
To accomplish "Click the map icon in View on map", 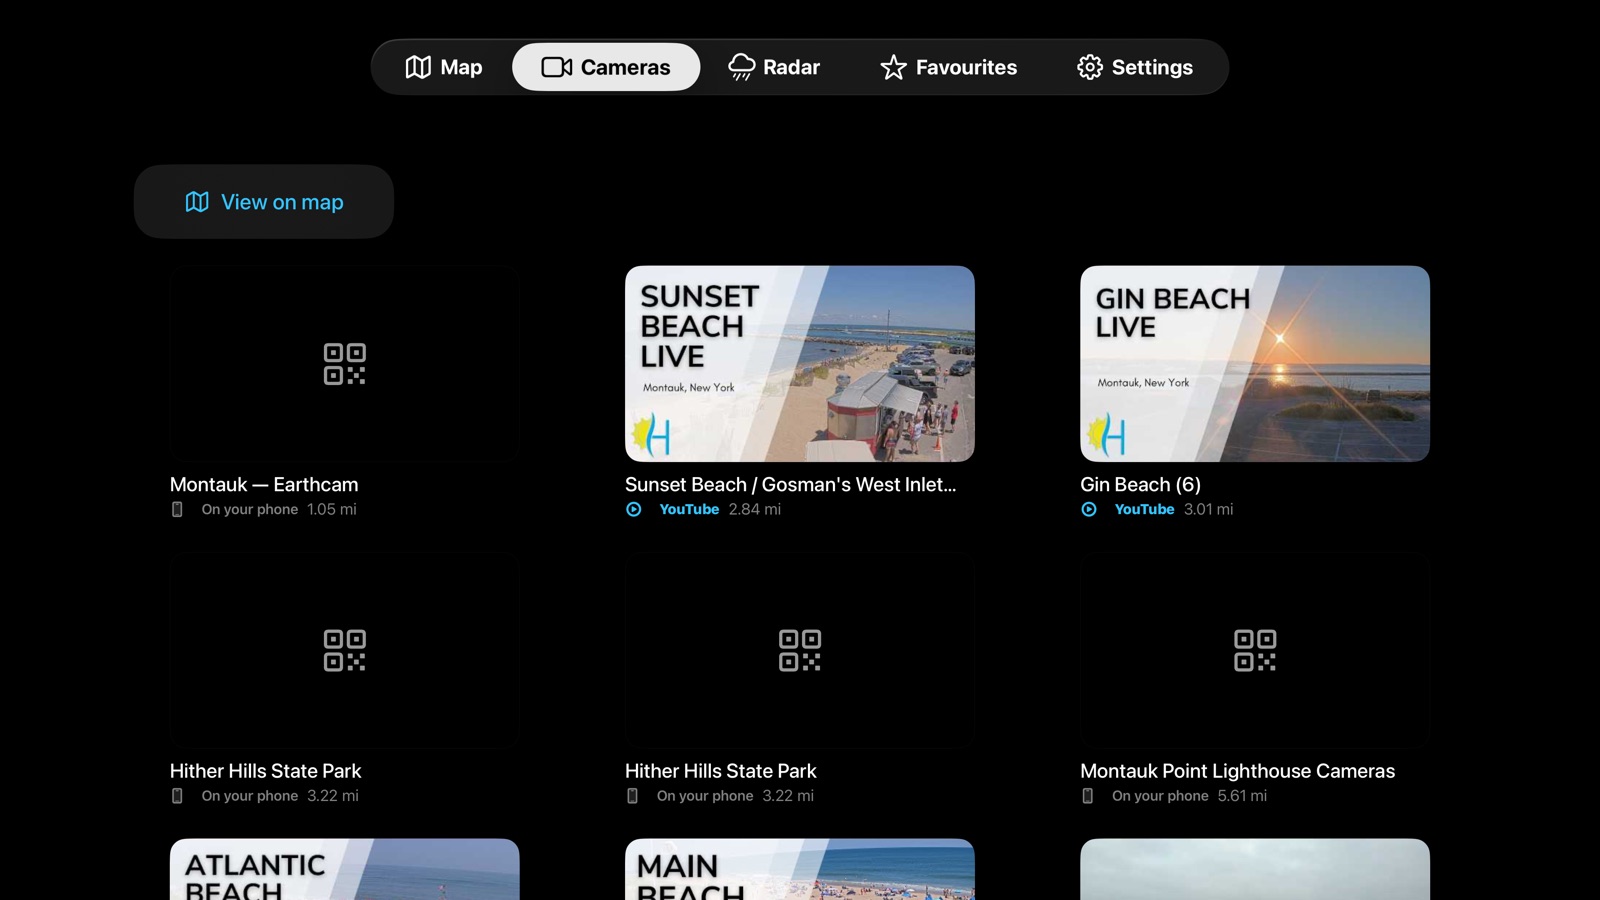I will tap(197, 202).
